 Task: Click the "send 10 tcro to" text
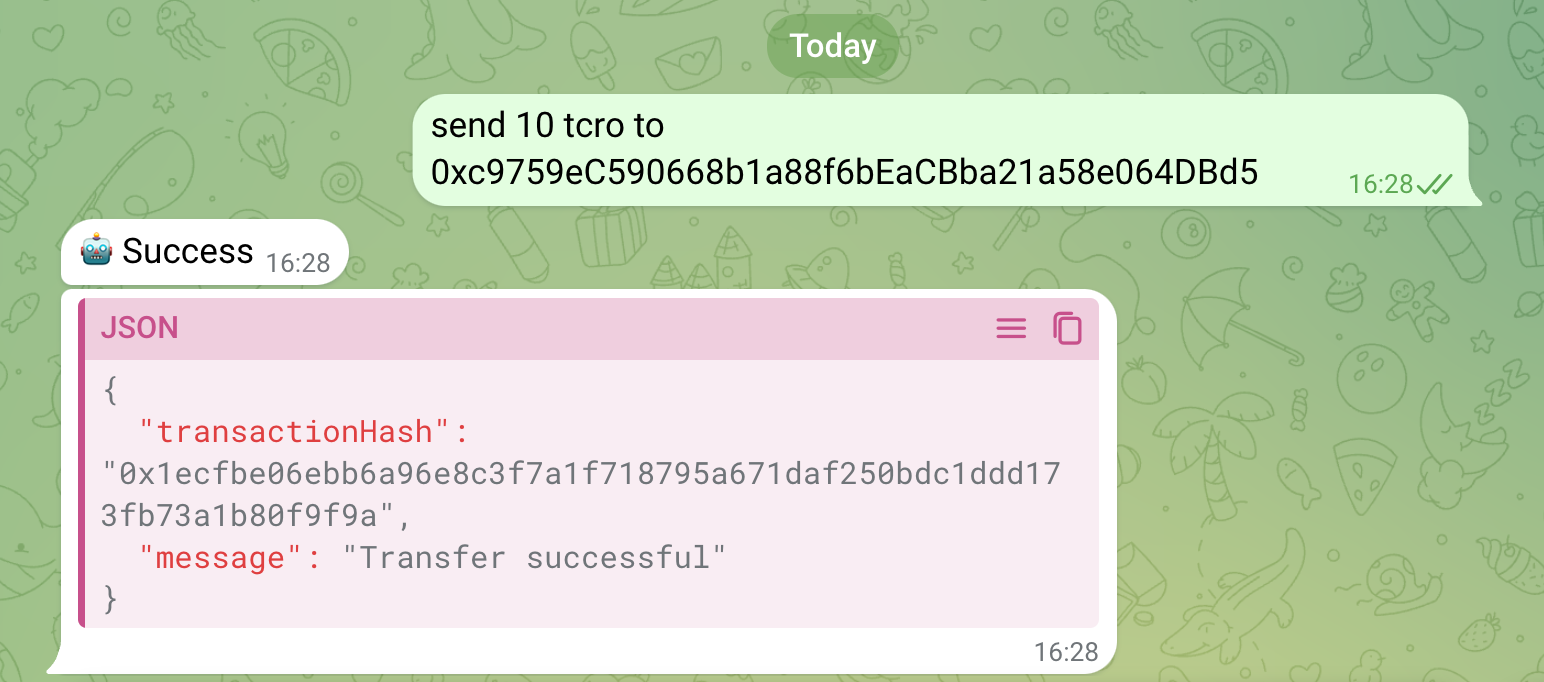547,126
